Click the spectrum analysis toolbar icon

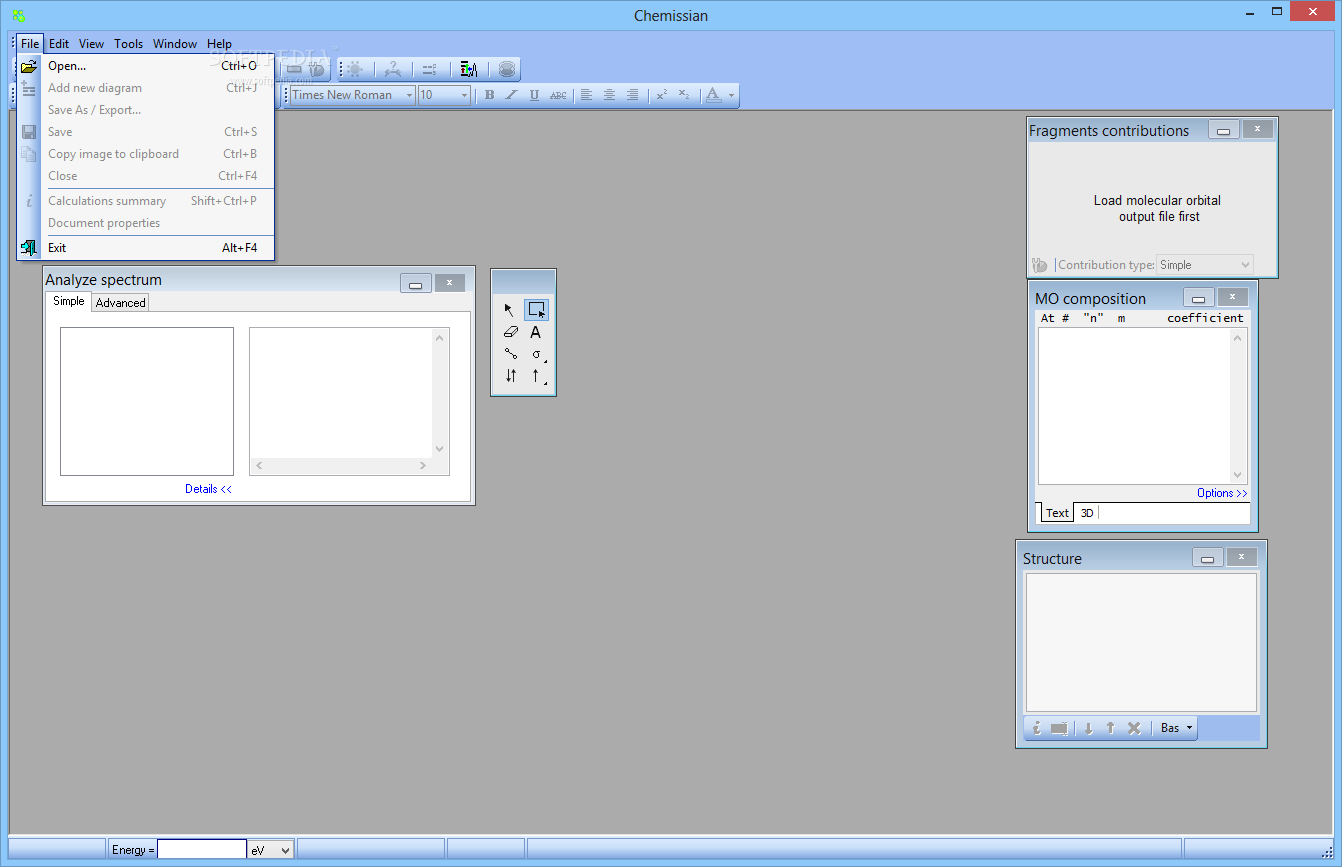point(468,69)
